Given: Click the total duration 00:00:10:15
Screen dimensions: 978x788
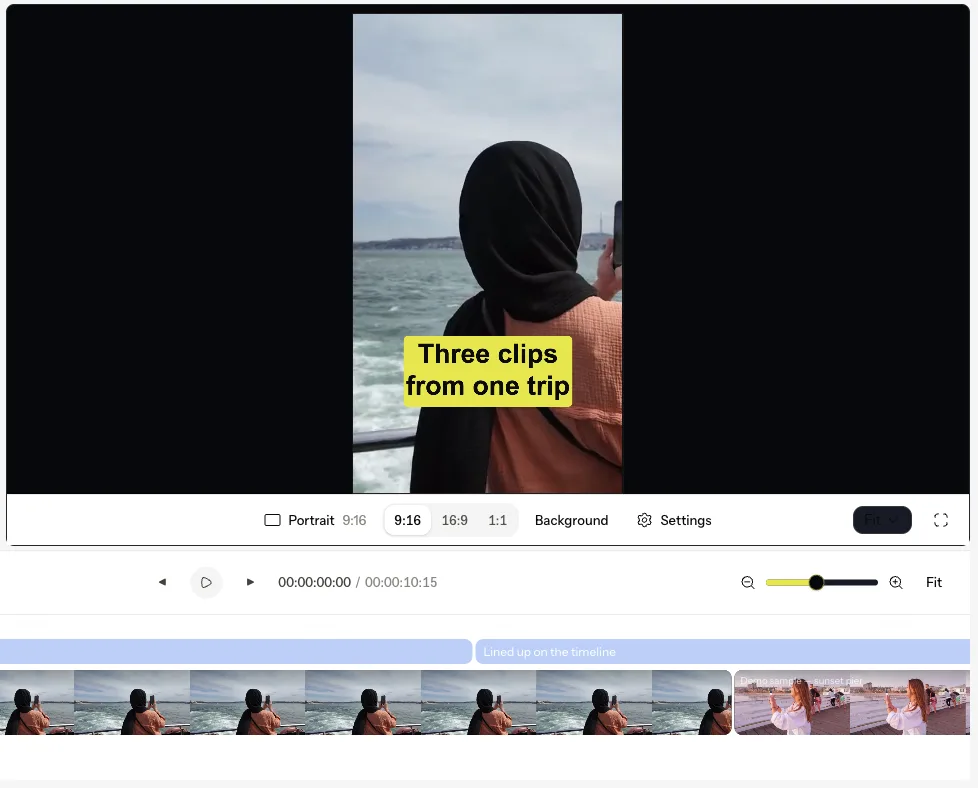Looking at the screenshot, I should click(x=401, y=582).
